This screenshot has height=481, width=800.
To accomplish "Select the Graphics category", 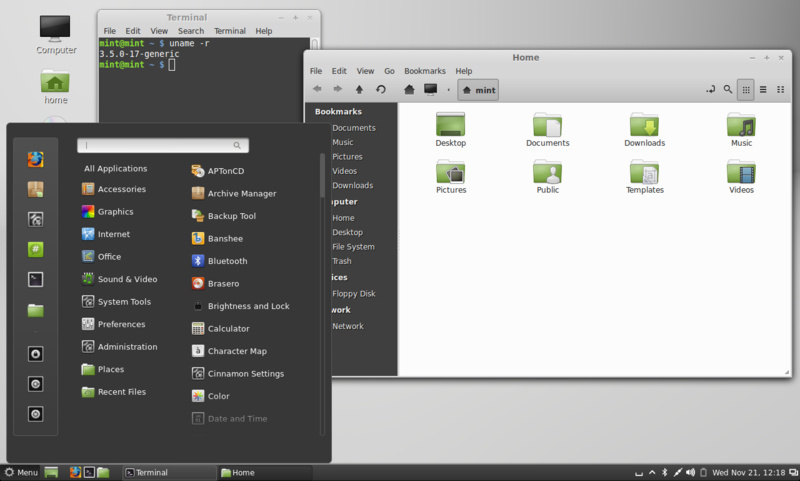I will 108,211.
